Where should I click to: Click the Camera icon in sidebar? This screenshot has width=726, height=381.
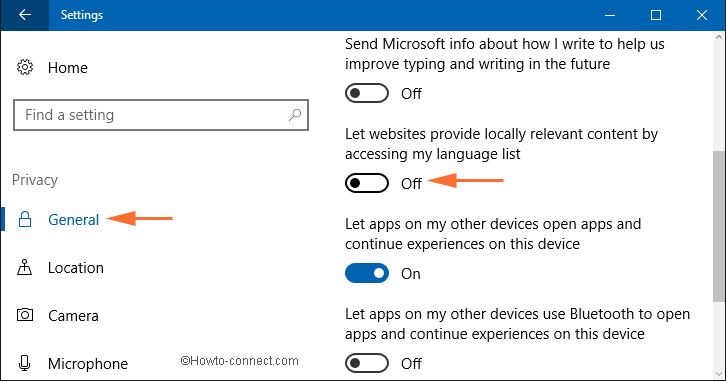25,315
